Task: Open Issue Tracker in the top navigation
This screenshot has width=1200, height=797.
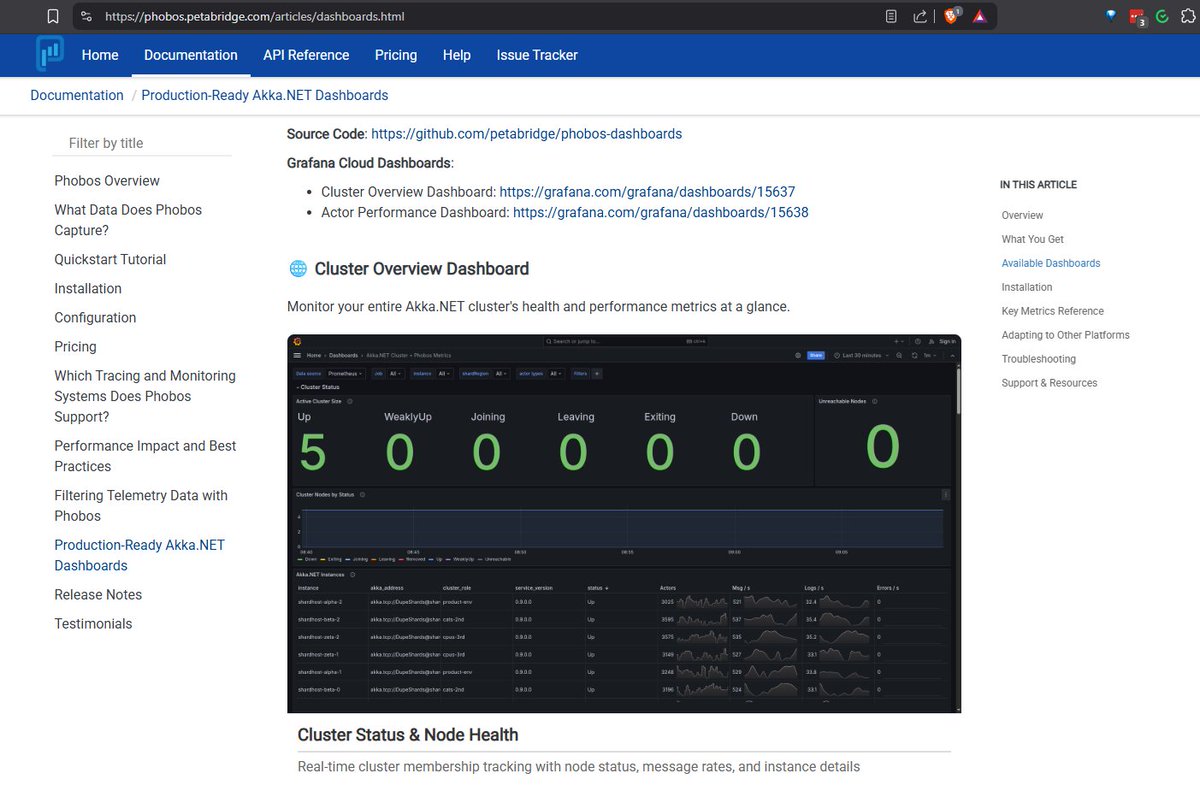Action: click(537, 55)
